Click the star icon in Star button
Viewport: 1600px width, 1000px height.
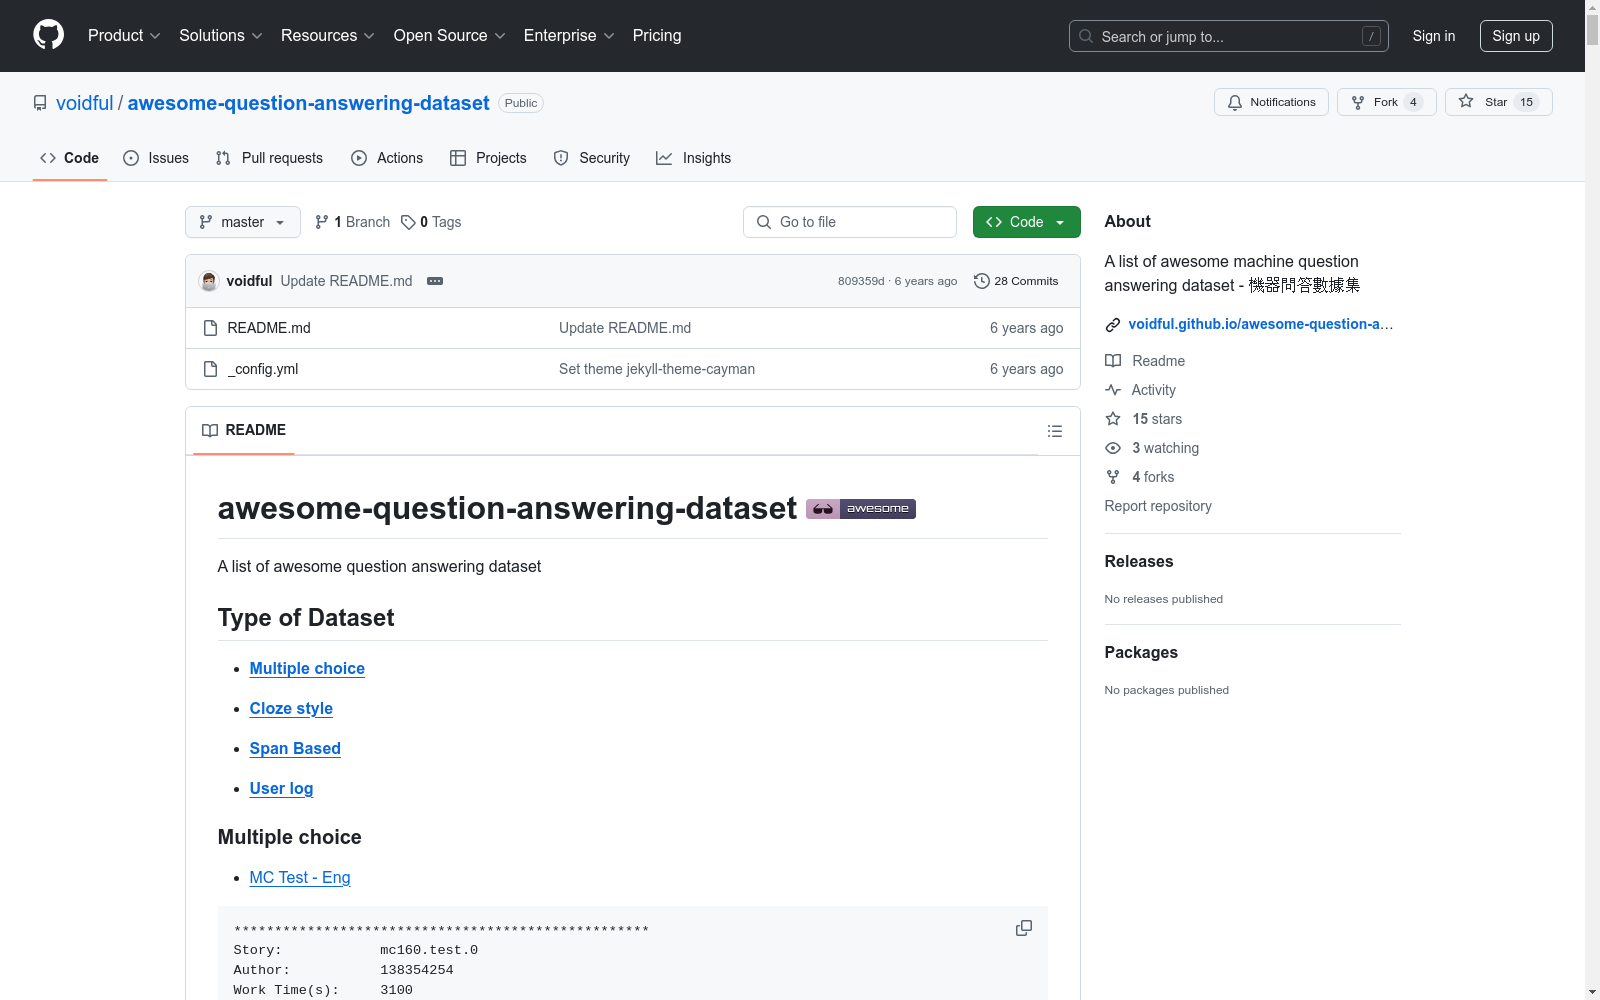(x=1466, y=101)
